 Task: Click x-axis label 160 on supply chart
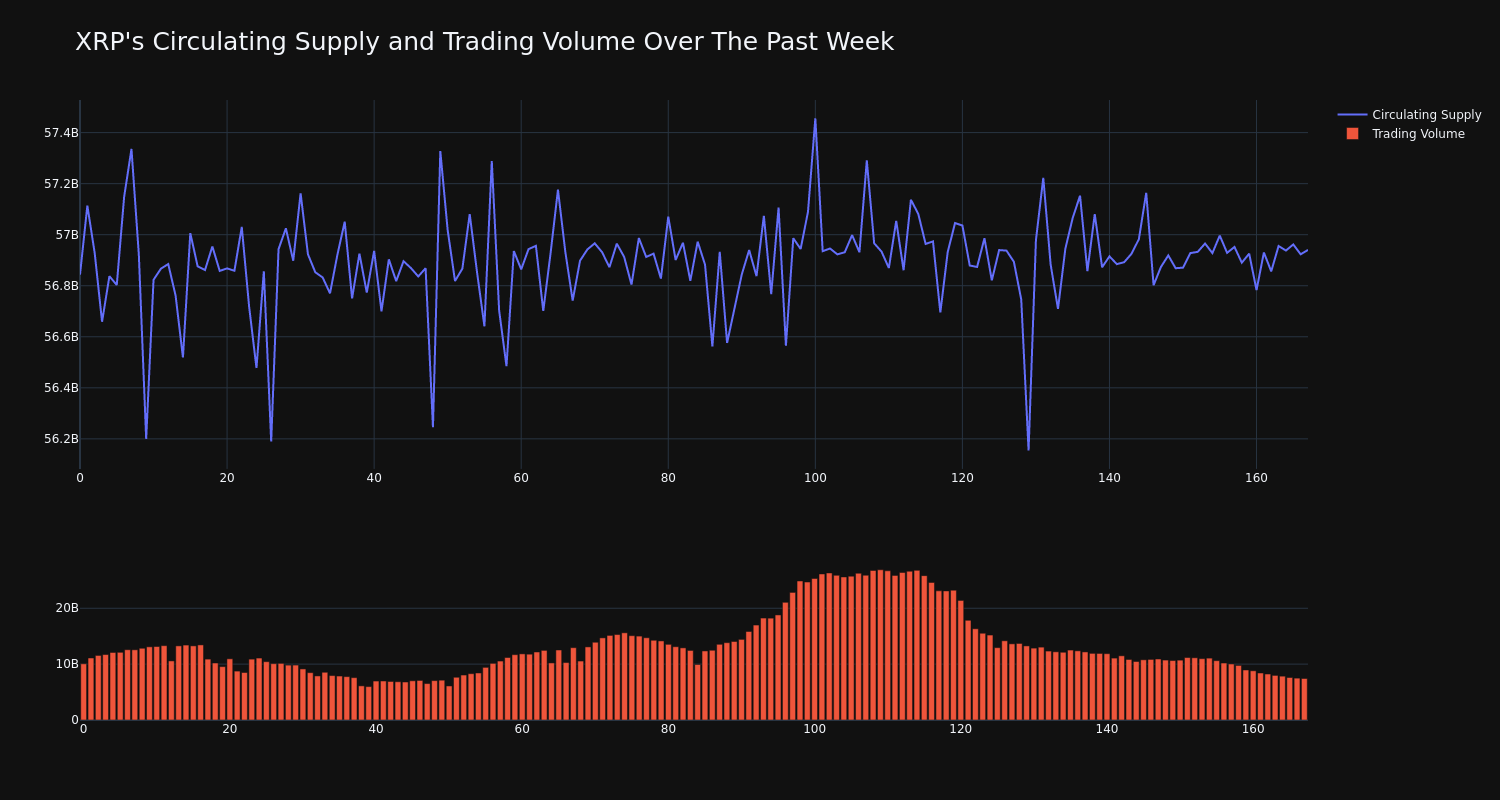click(1256, 478)
